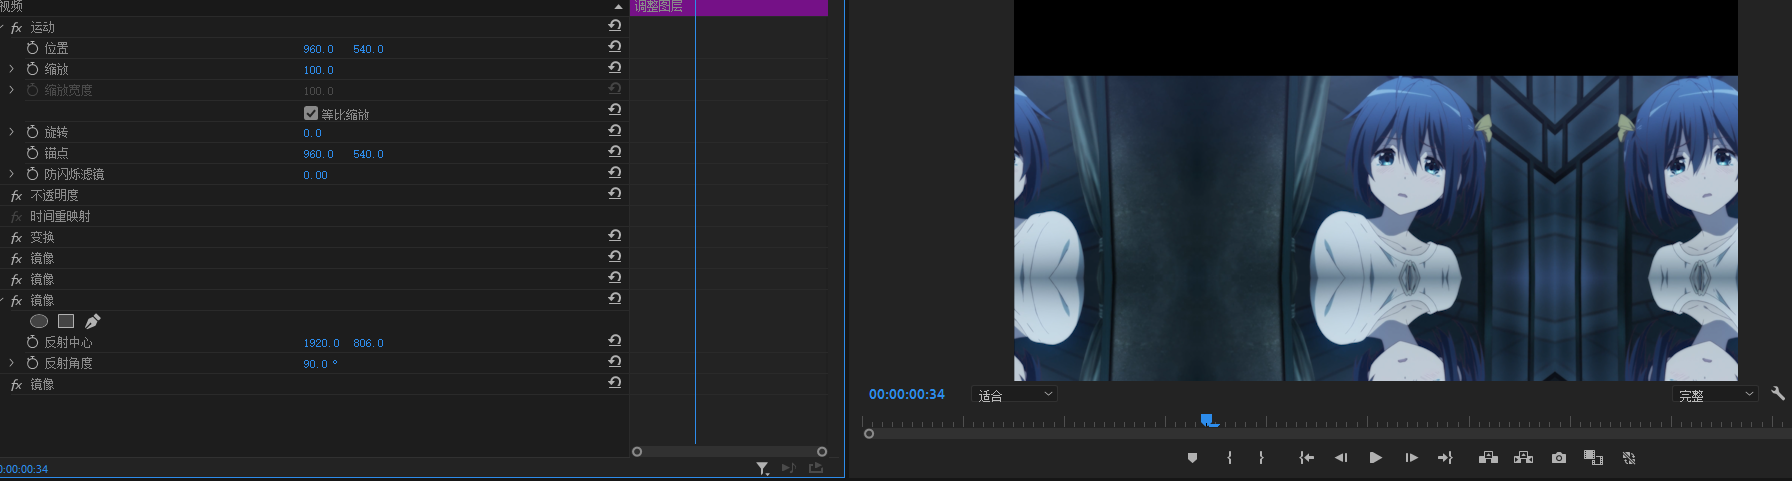
Task: Toggle animation stopwatch for 反射中心
Action: [x=33, y=342]
